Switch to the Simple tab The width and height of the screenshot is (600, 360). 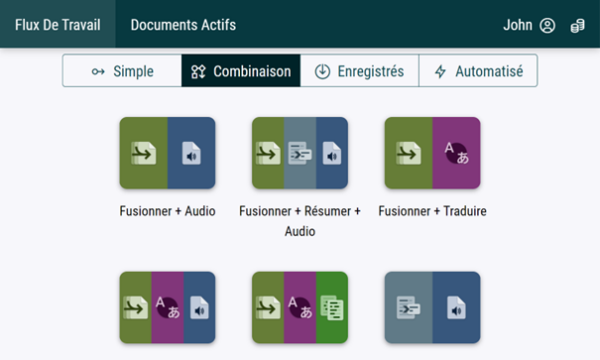pyautogui.click(x=122, y=71)
